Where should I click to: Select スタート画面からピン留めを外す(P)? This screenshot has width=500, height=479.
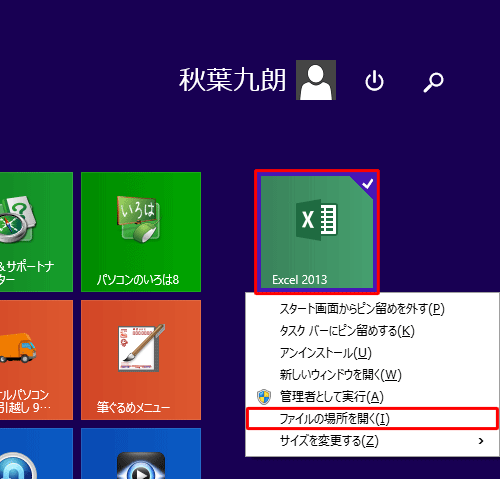372,309
